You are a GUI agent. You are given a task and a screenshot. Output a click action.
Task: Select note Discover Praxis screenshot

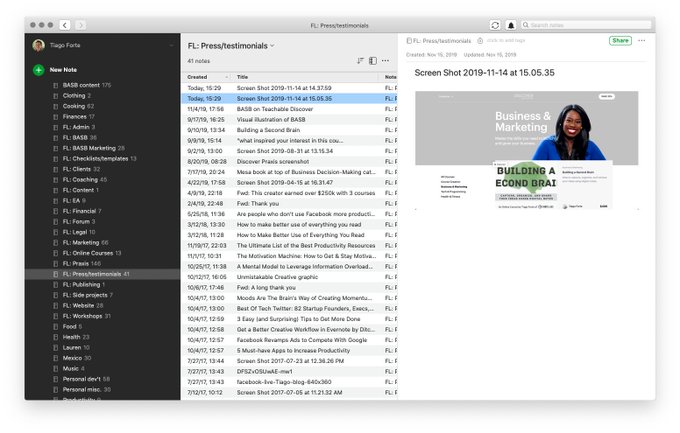[x=289, y=161]
